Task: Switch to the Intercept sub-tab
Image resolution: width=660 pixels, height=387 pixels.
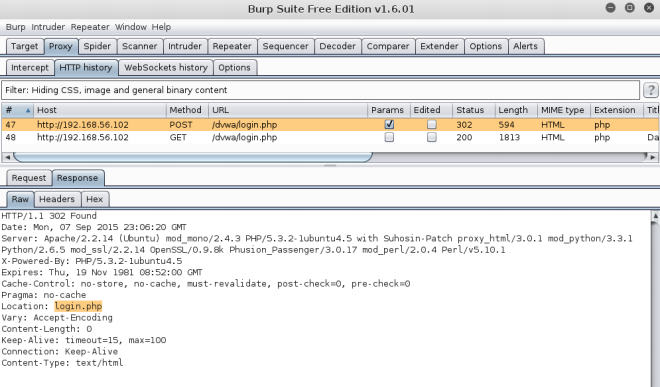Action: click(x=30, y=68)
